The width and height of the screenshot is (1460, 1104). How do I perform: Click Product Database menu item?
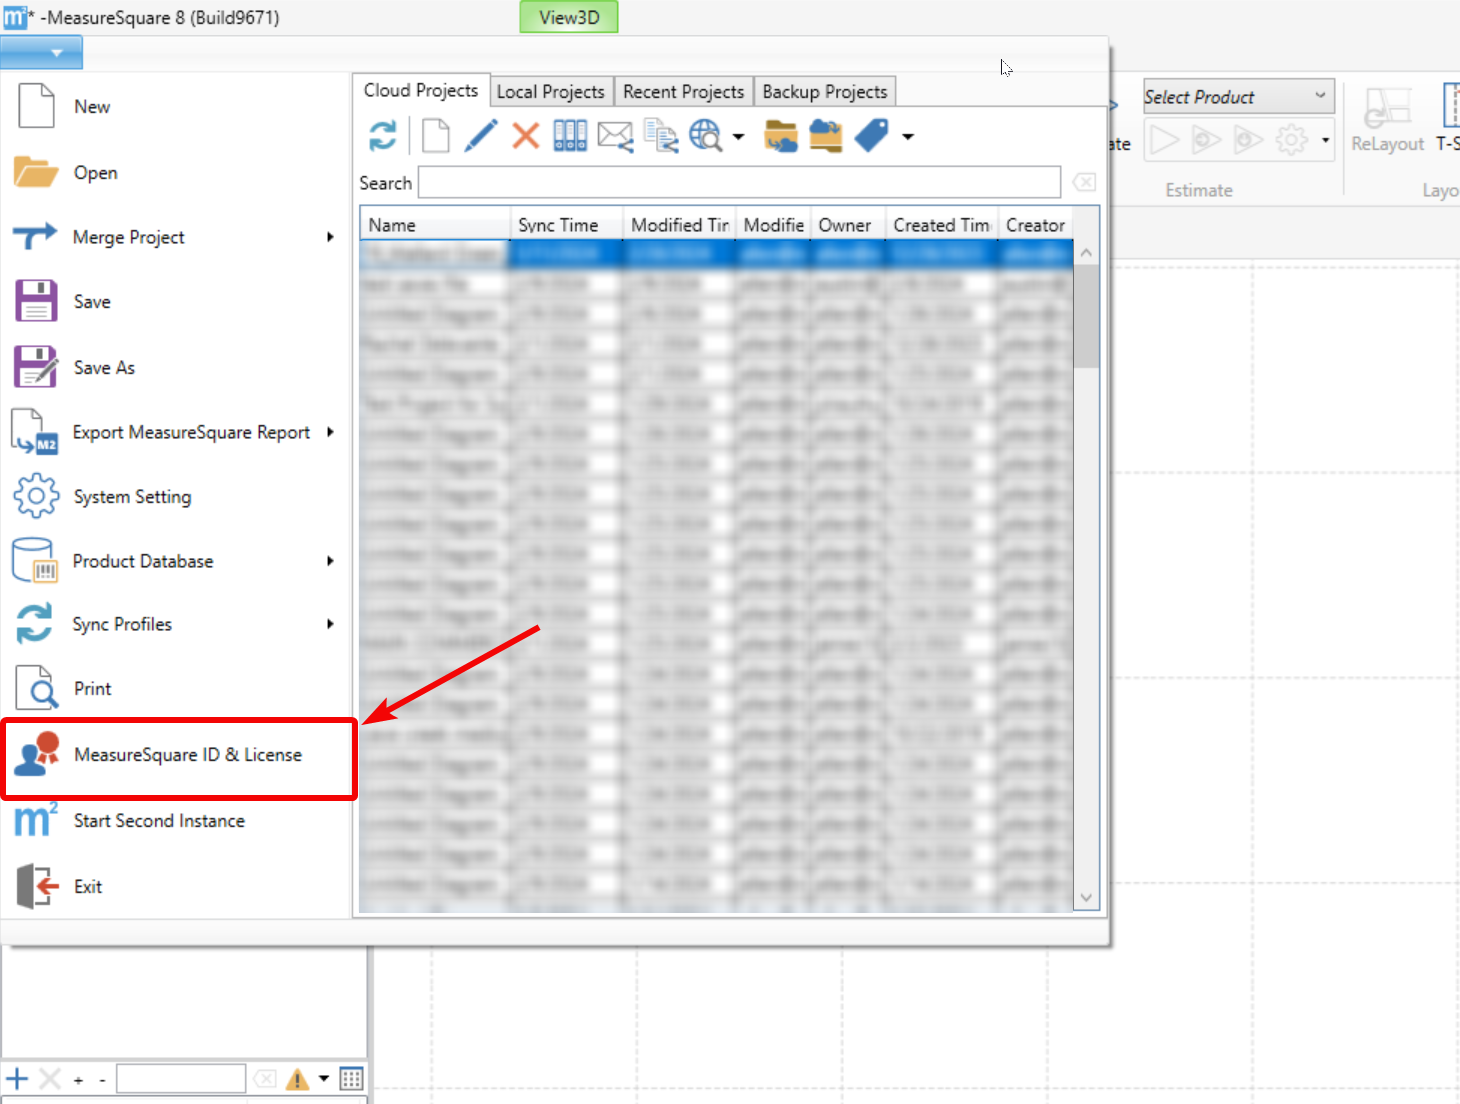tap(175, 561)
